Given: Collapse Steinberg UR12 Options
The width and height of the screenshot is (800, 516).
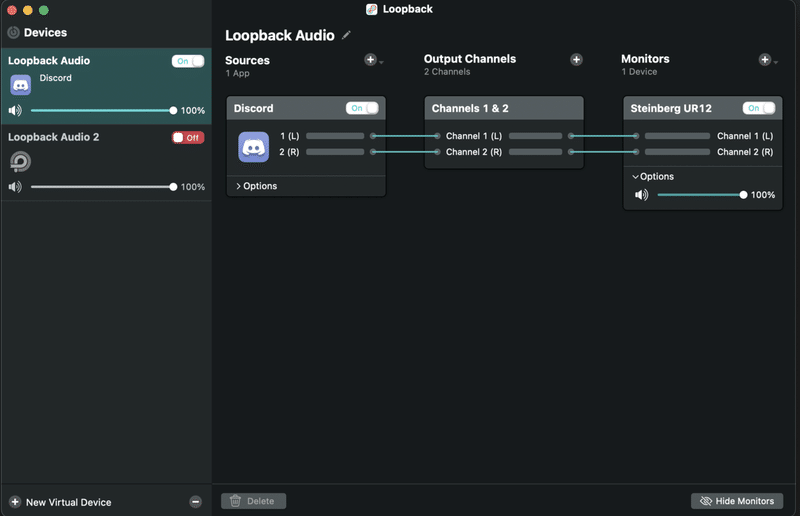Looking at the screenshot, I should tap(653, 177).
